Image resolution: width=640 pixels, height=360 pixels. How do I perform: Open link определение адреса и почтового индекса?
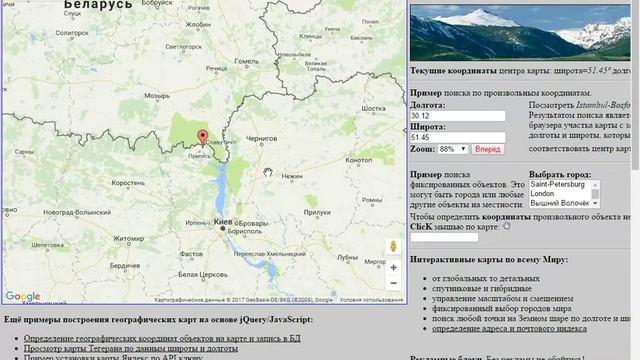[x=509, y=329]
